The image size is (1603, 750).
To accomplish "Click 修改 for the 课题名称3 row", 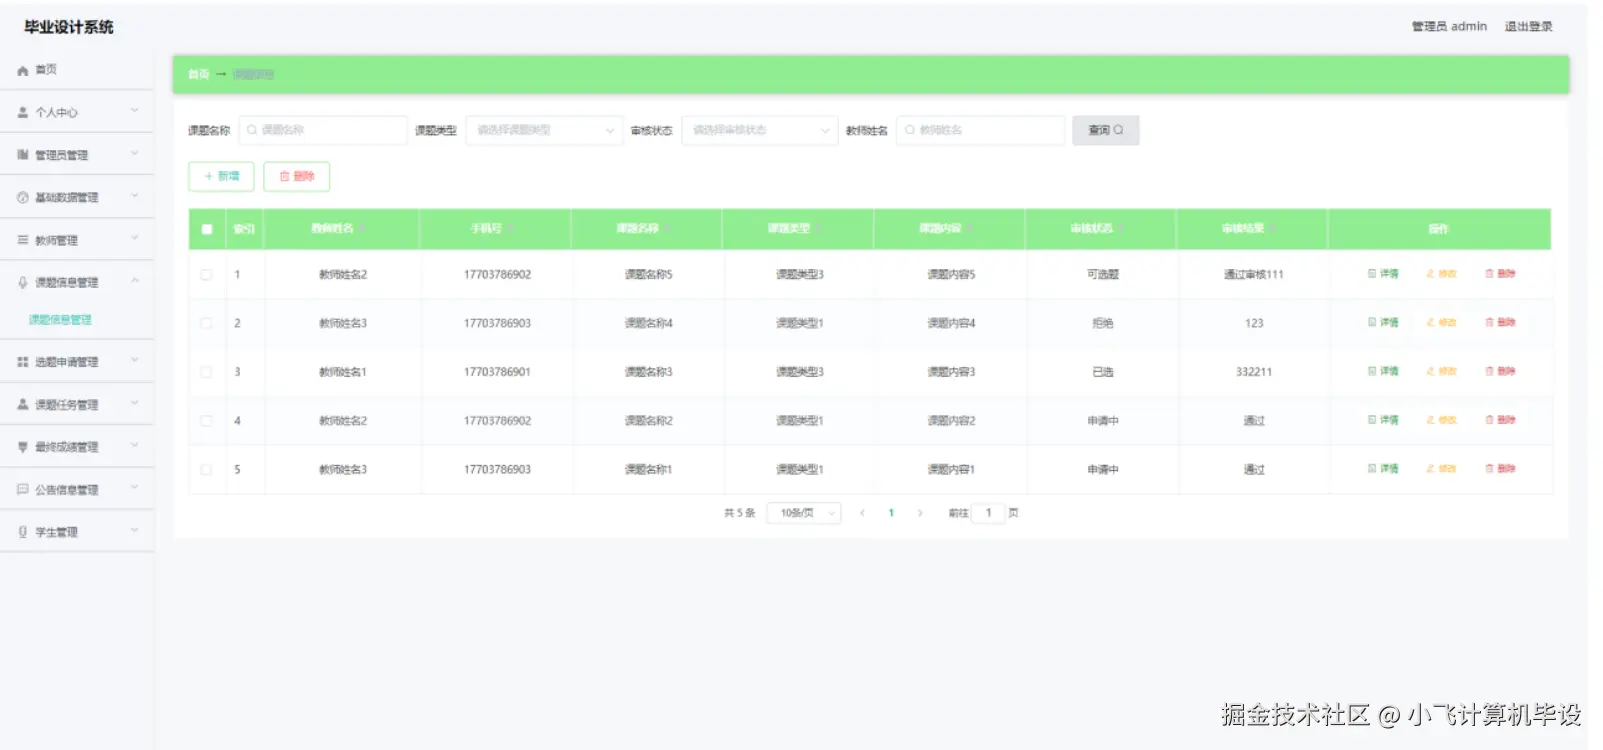I will click(x=1441, y=372).
